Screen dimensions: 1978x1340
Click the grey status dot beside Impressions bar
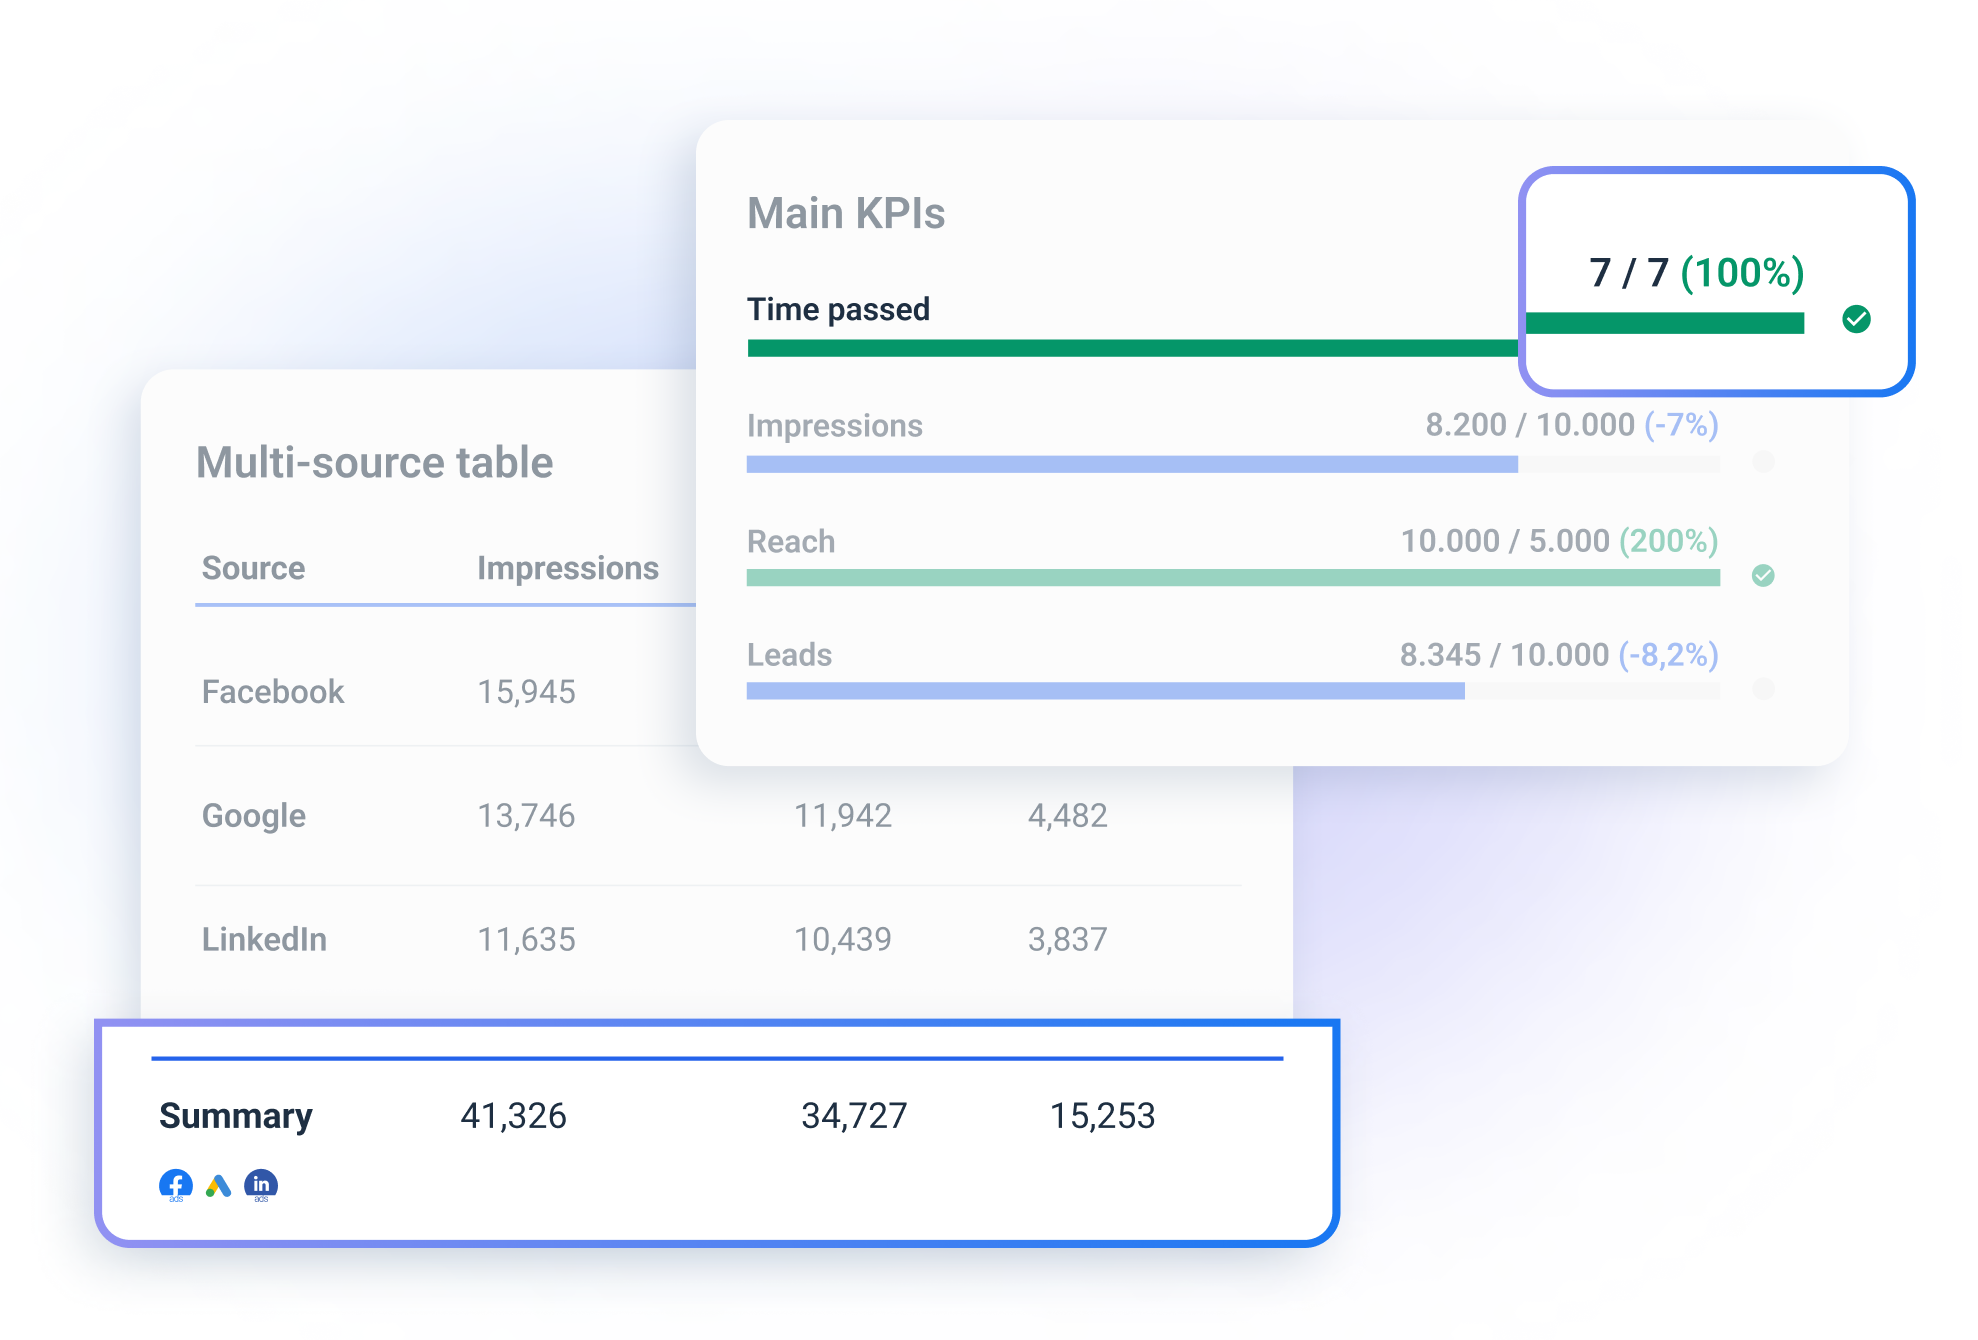tap(1763, 461)
